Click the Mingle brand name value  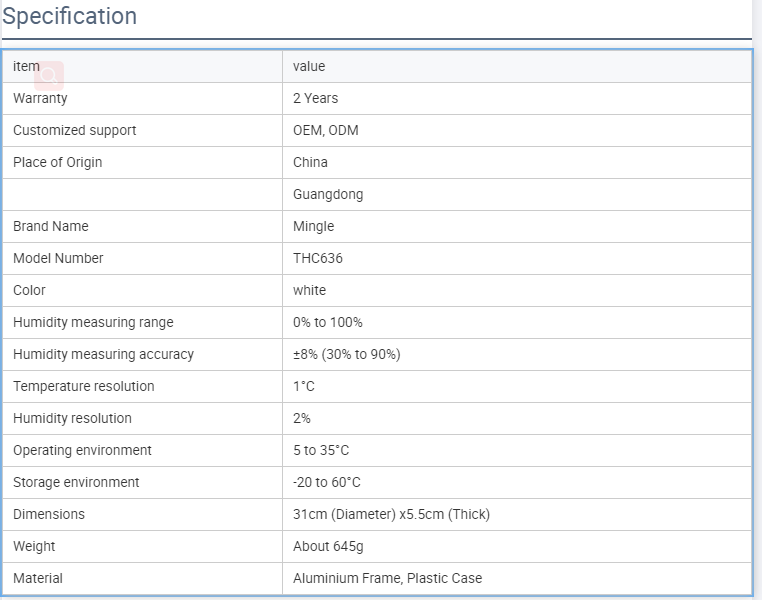coord(313,226)
